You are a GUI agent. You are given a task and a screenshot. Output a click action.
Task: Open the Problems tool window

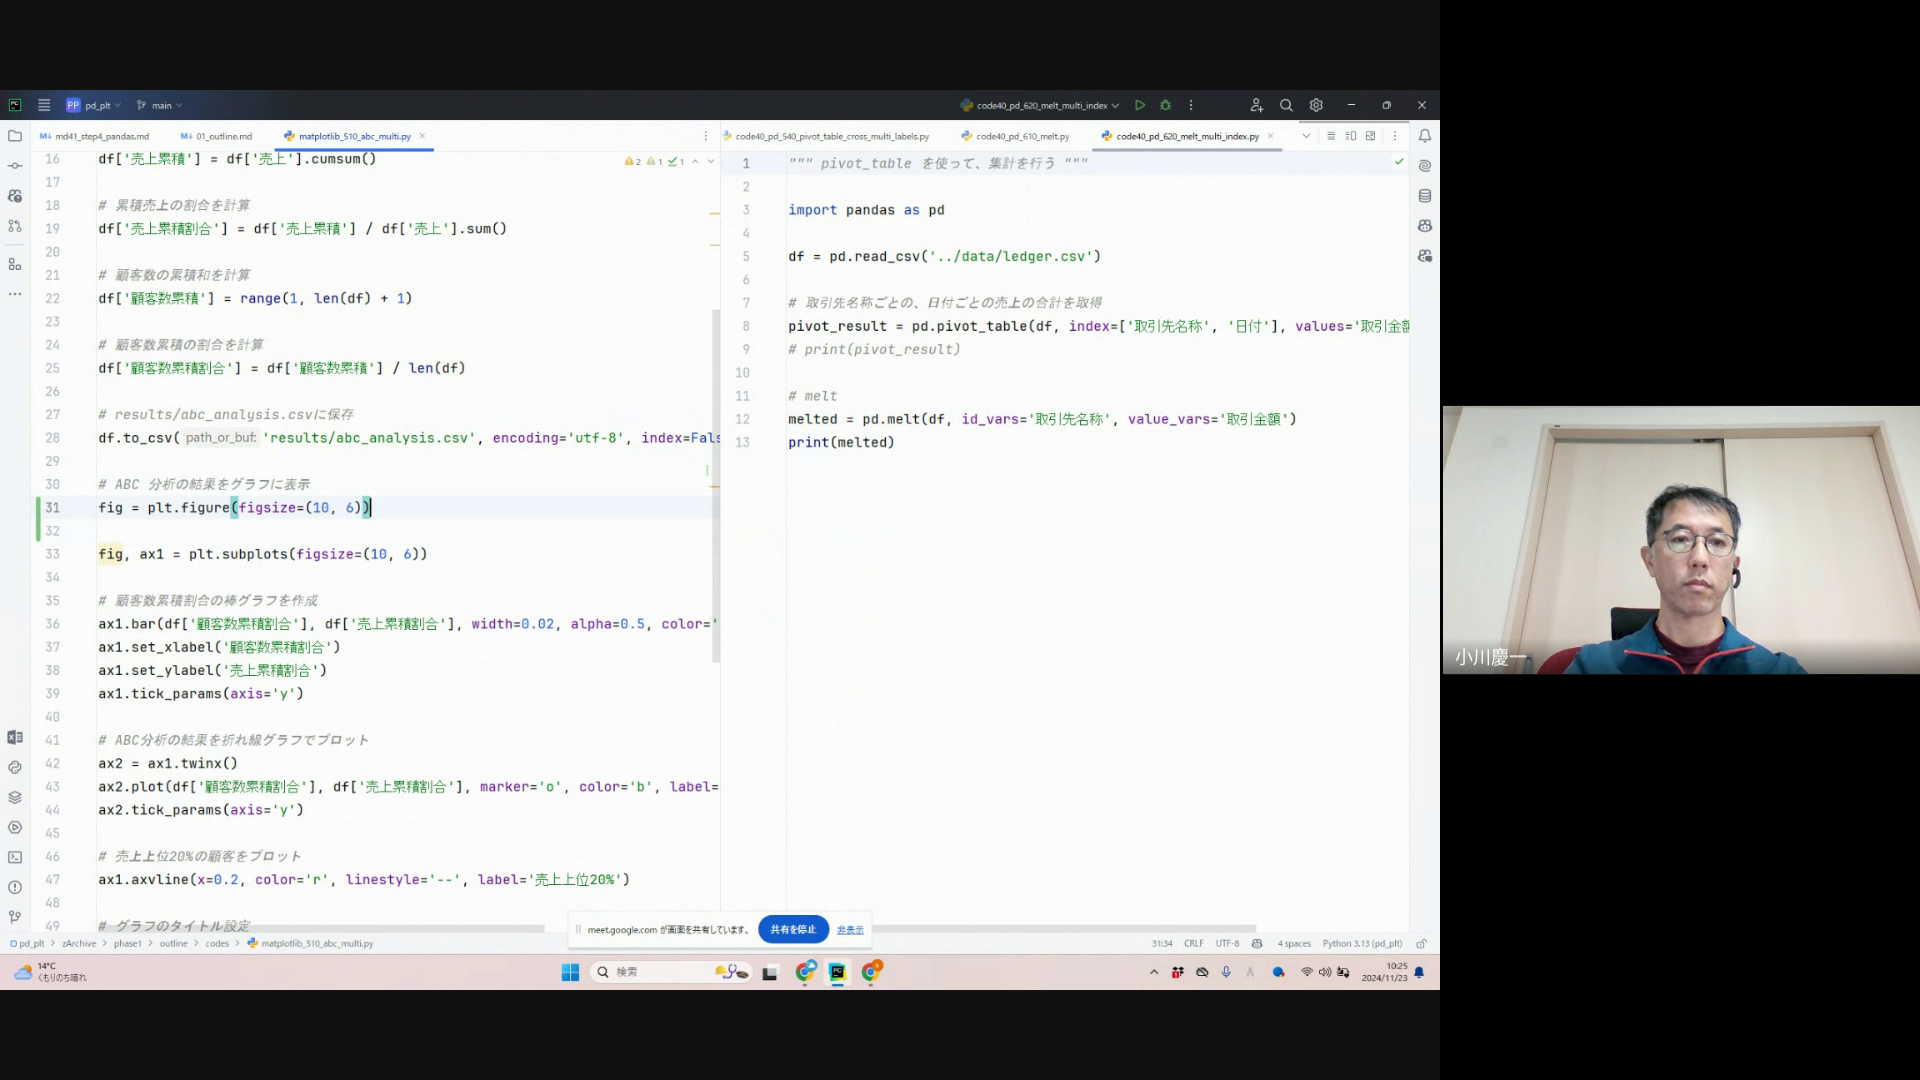[15, 887]
